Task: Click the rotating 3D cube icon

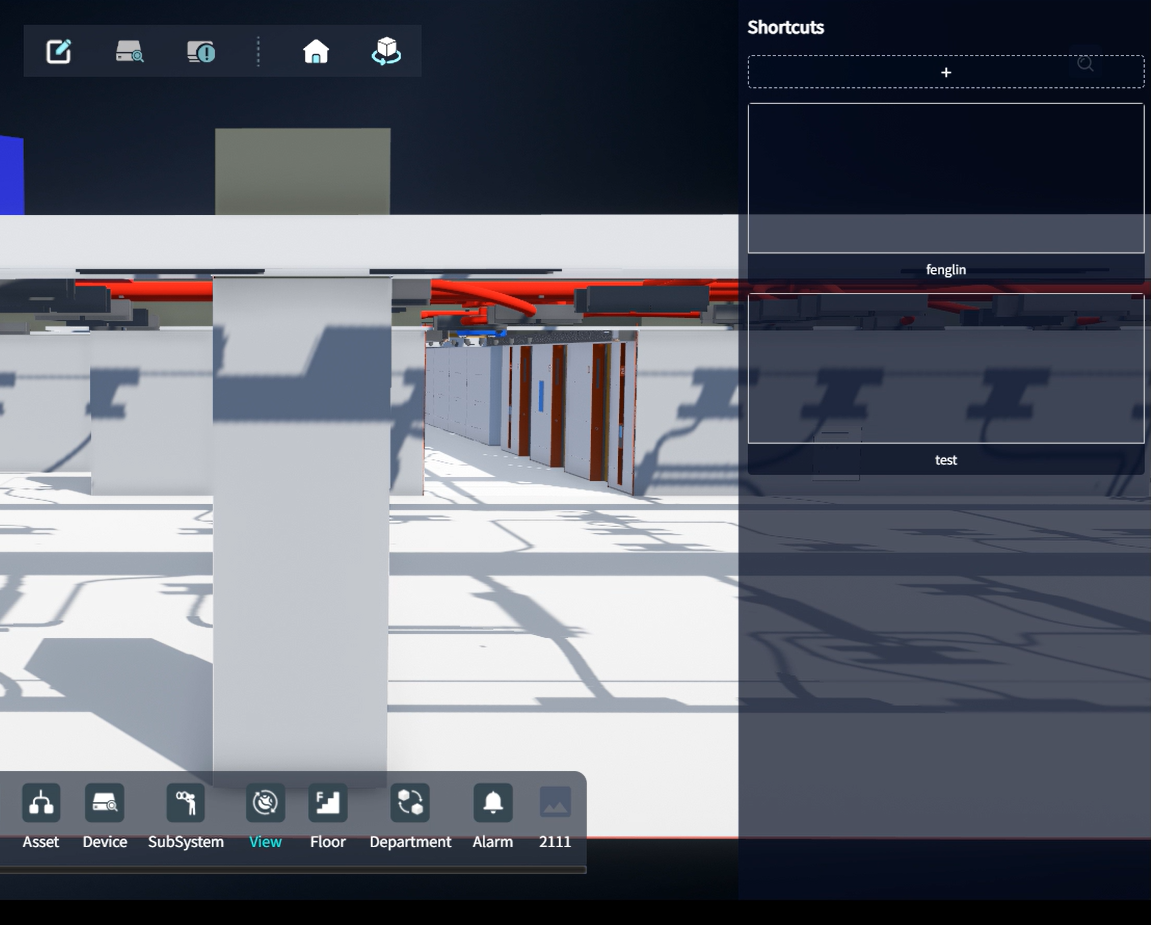Action: [x=386, y=51]
